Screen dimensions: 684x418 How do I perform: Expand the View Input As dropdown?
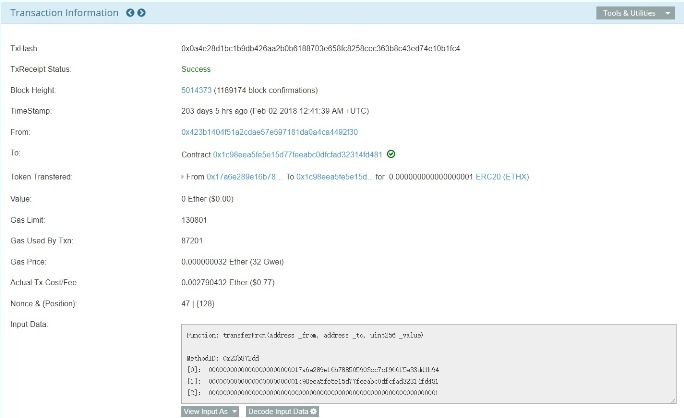tap(210, 411)
